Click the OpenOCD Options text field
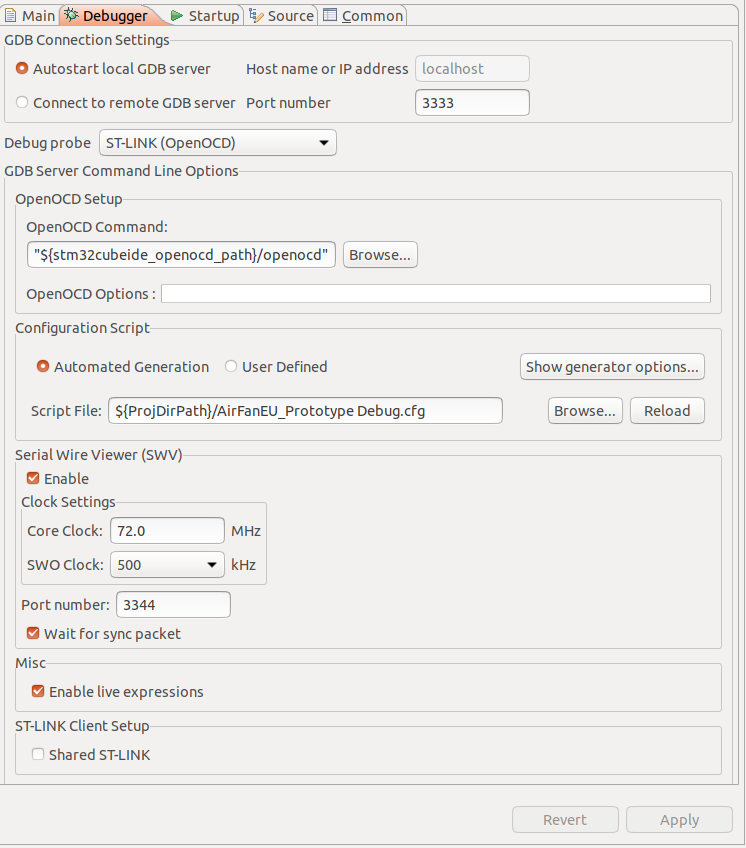This screenshot has width=746, height=848. click(x=435, y=294)
